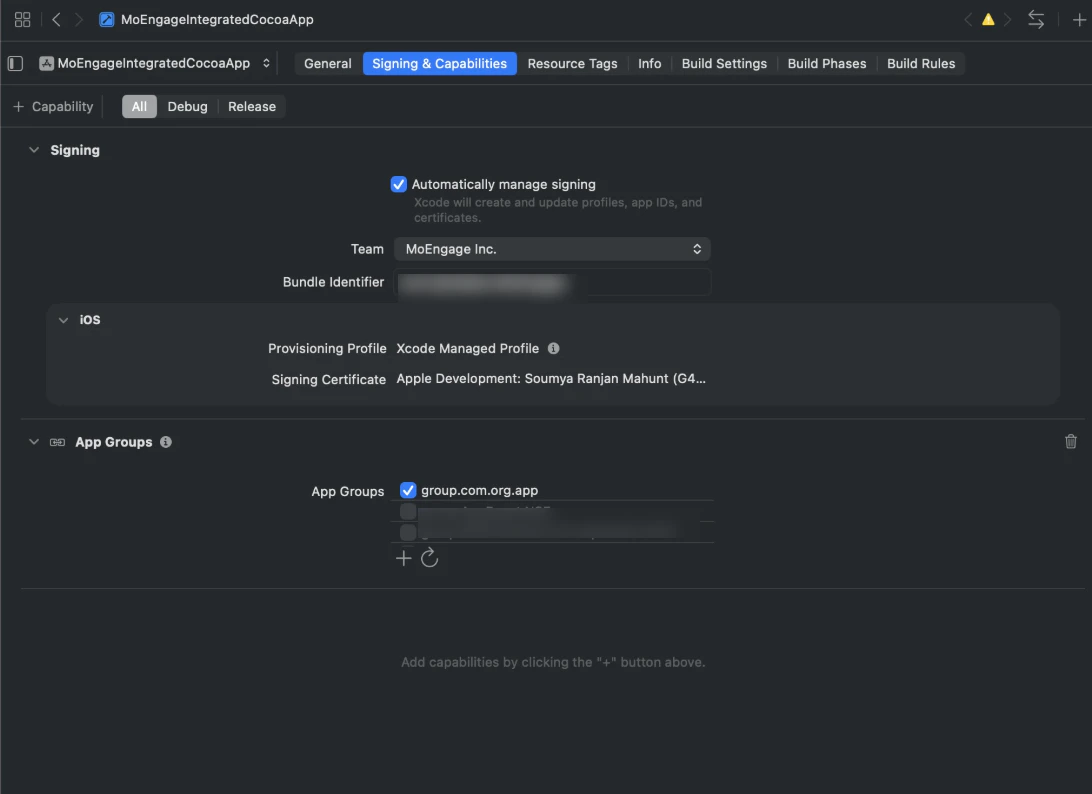Open the Build Phases tab
This screenshot has width=1092, height=794.
827,63
